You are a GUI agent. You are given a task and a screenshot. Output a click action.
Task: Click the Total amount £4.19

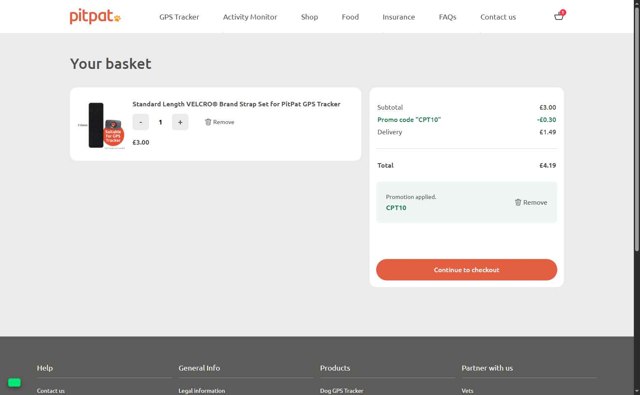[x=547, y=165]
